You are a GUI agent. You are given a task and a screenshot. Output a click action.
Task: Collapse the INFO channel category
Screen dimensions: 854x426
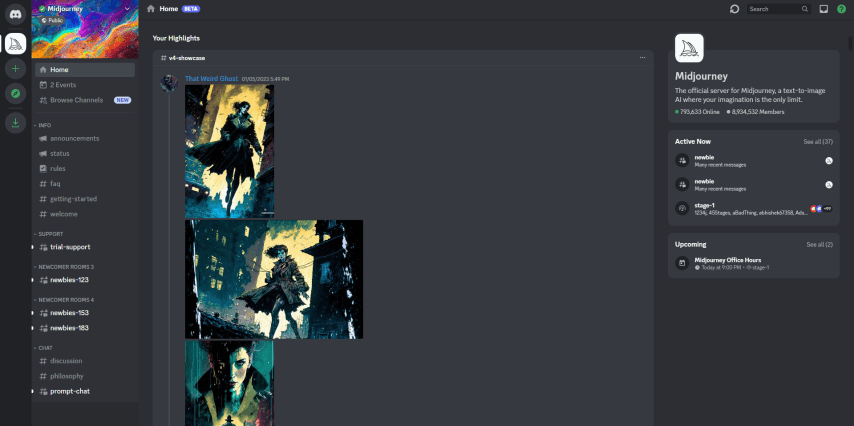(x=43, y=125)
